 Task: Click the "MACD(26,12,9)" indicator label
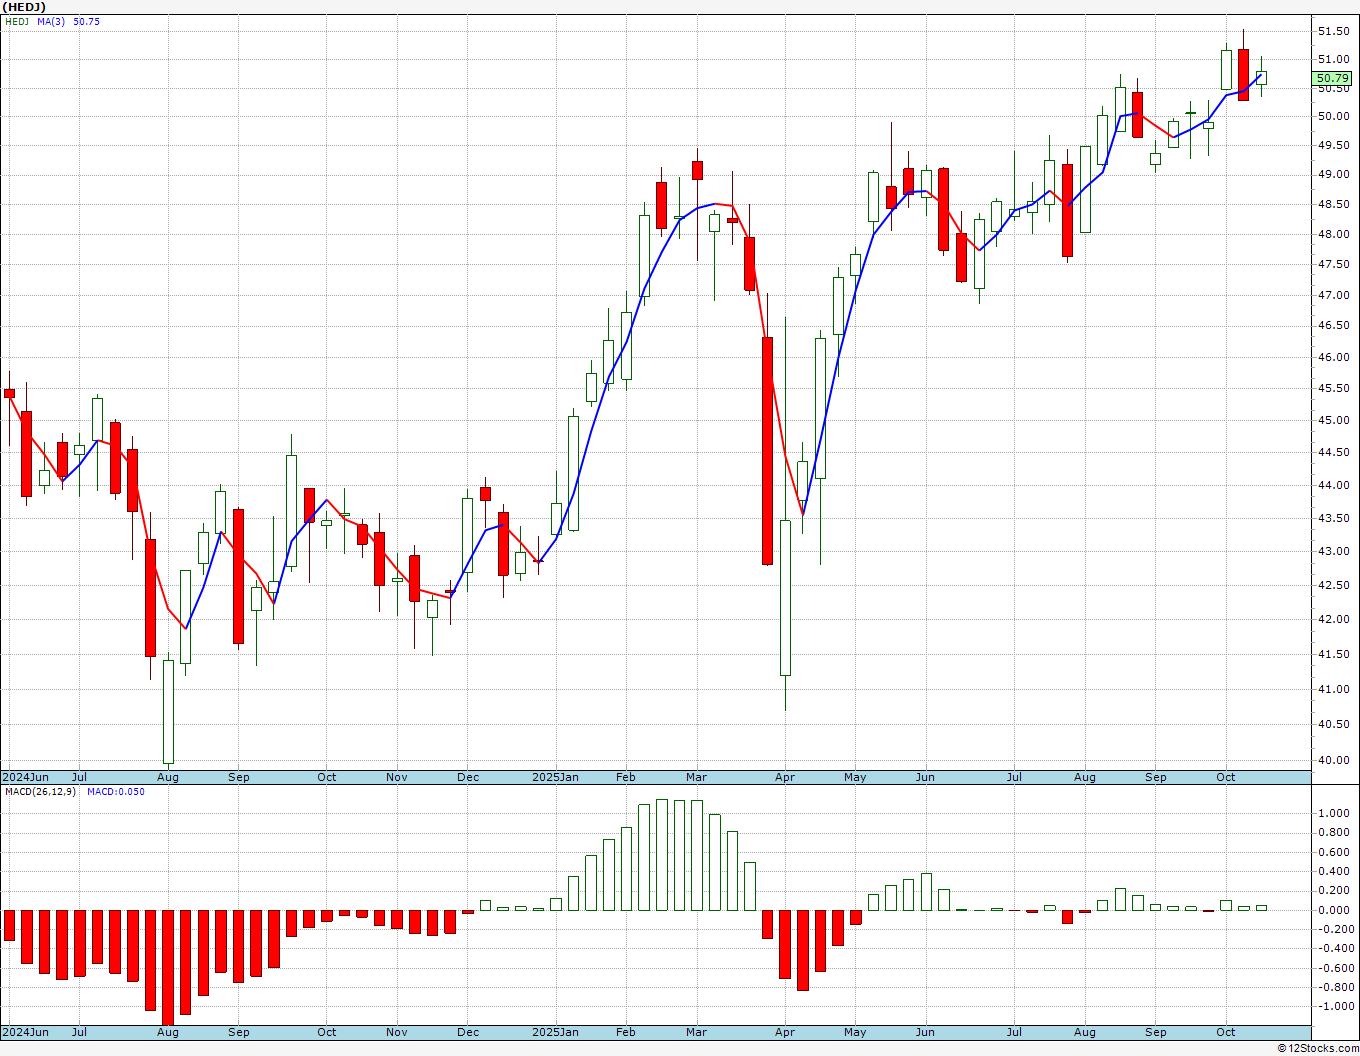tap(39, 791)
